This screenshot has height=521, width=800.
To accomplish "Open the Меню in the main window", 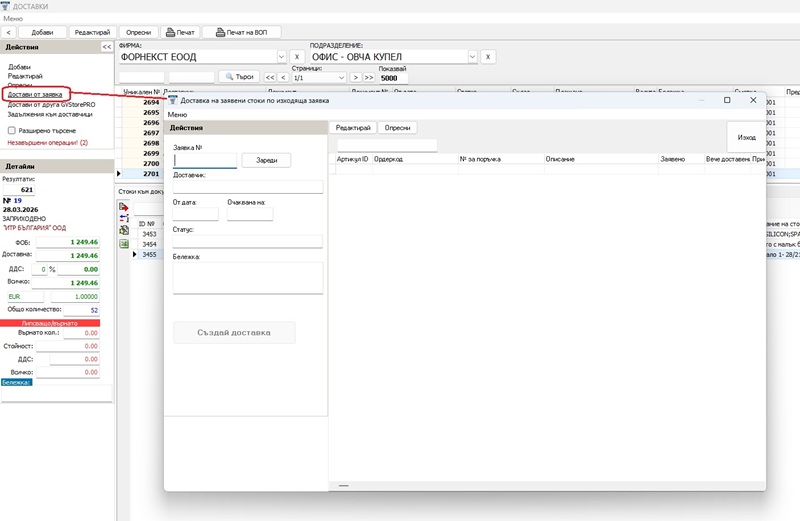I will click(13, 18).
